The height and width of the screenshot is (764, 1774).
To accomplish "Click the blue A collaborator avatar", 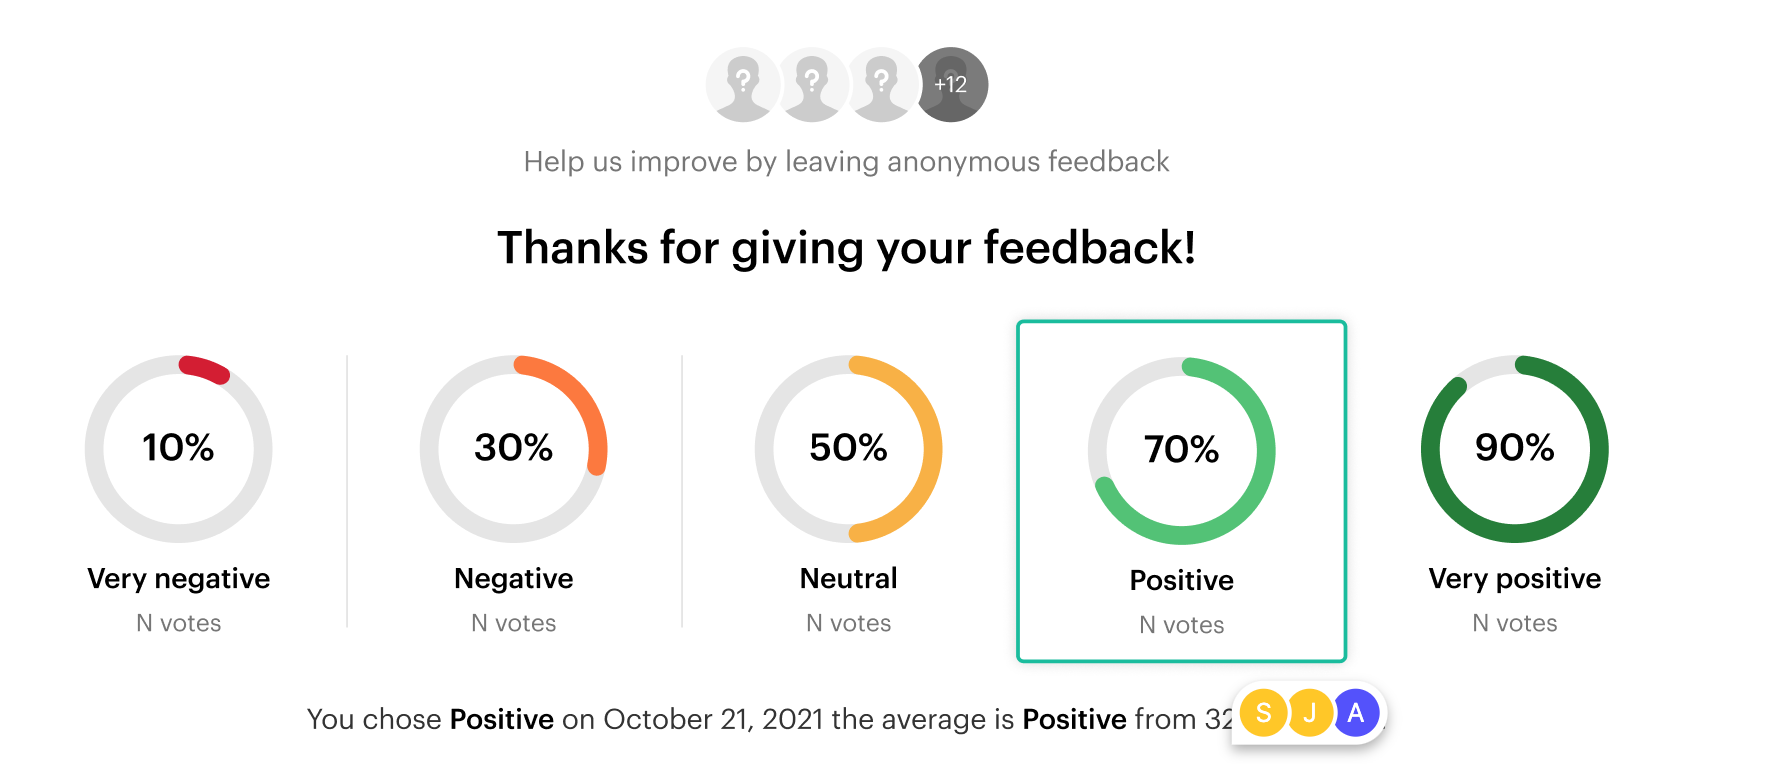I will [x=1356, y=713].
